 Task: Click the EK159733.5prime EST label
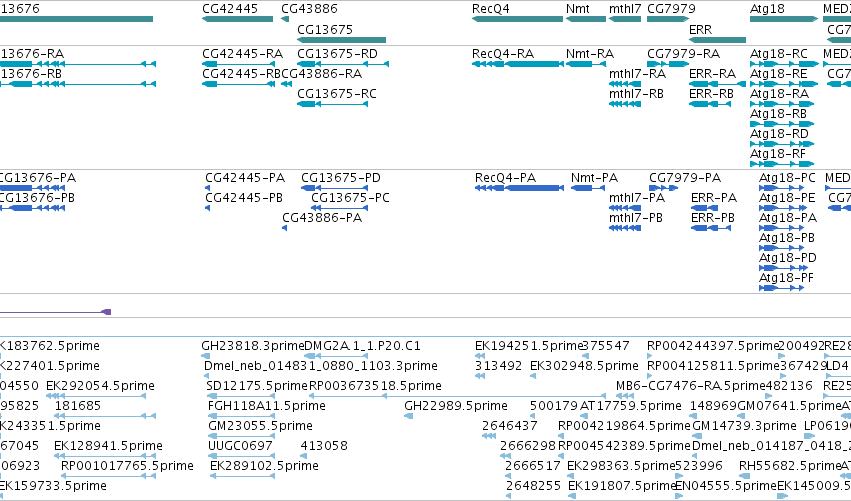coord(53,486)
